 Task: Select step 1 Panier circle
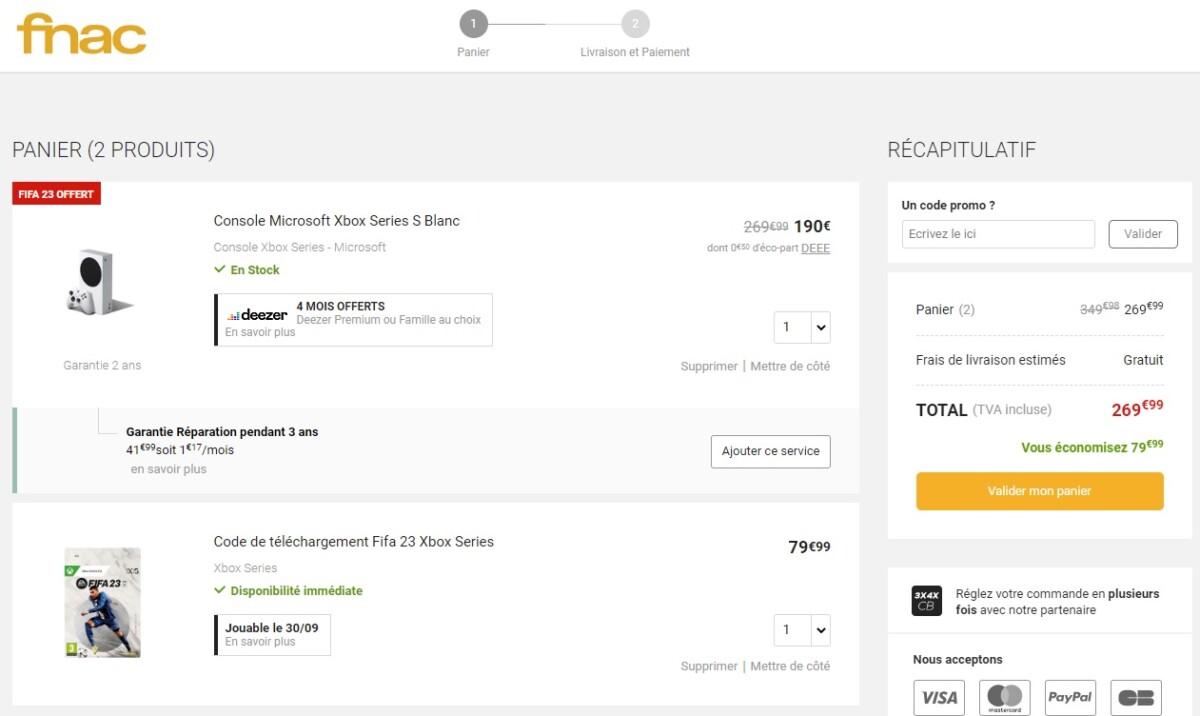click(x=473, y=24)
